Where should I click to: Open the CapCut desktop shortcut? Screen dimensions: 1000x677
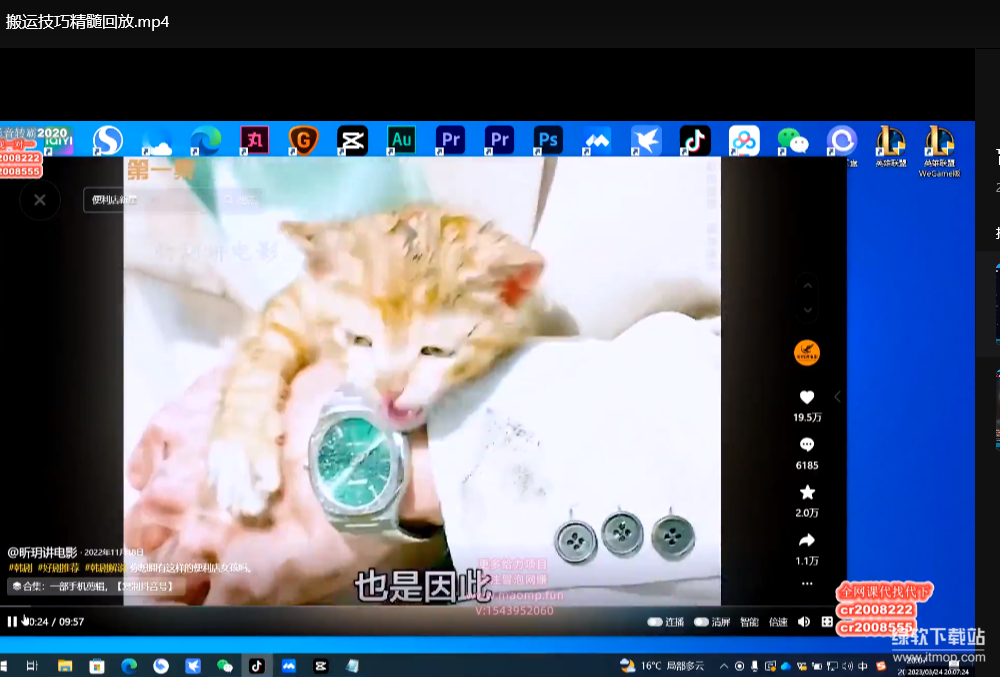coord(353,140)
